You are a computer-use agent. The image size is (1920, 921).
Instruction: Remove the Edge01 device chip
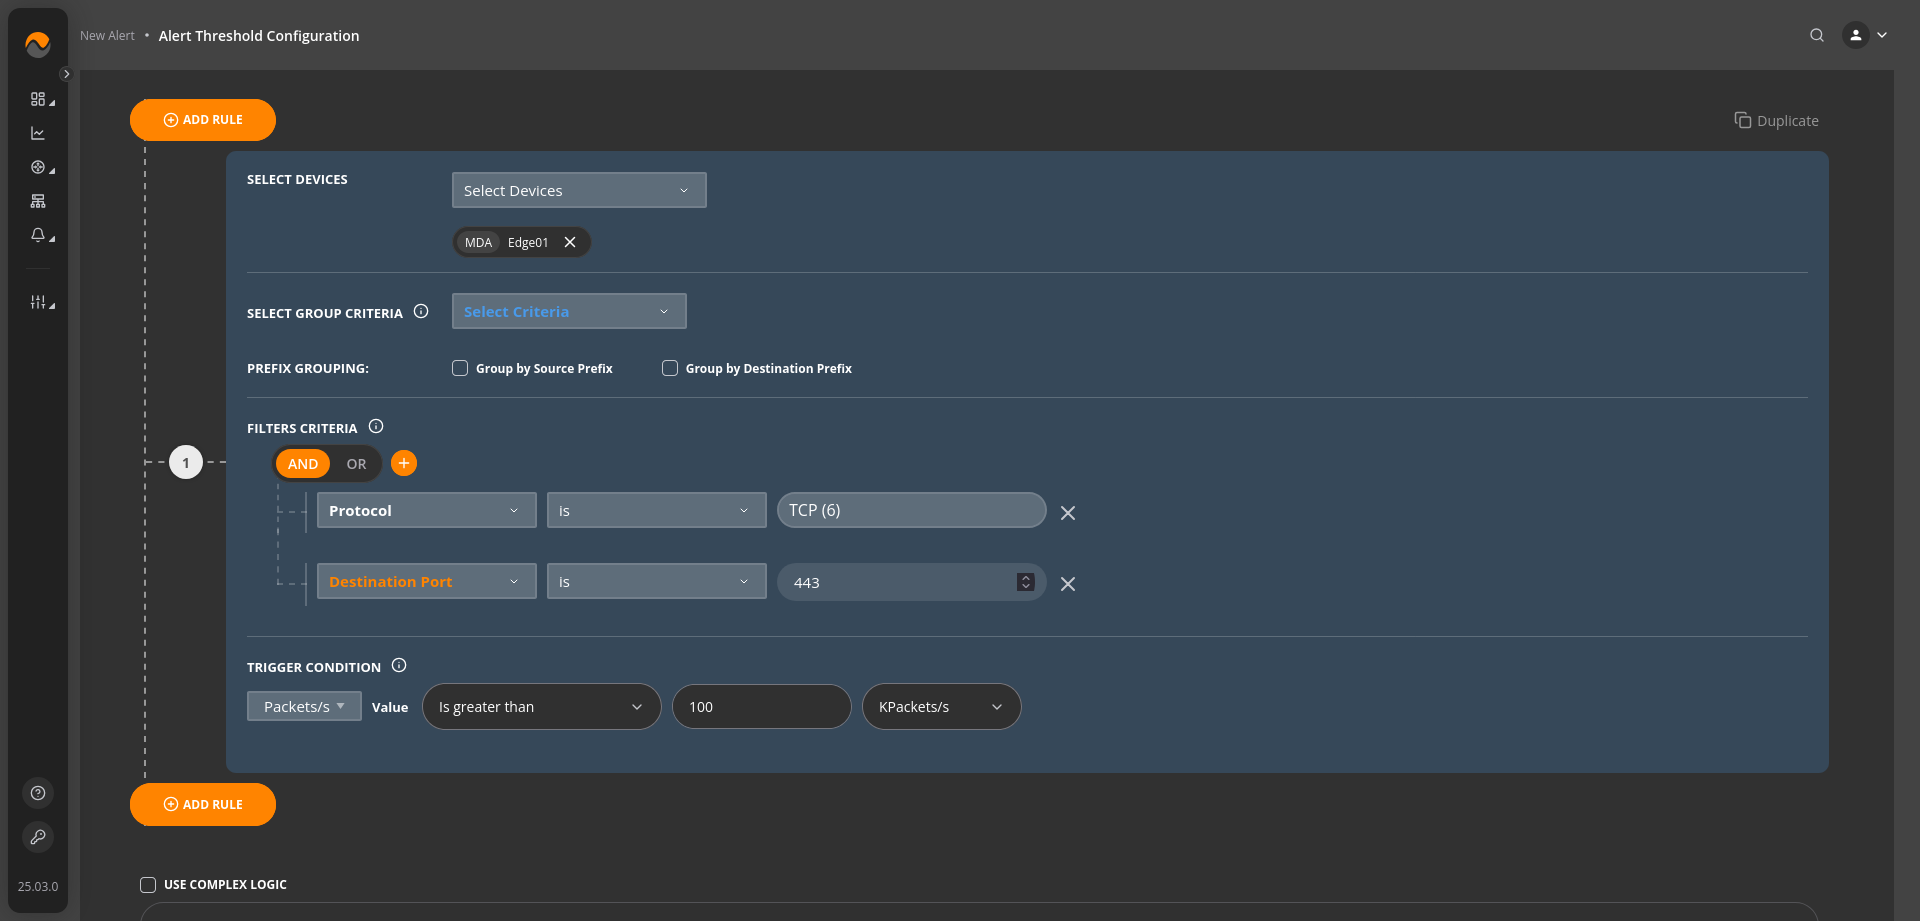tap(570, 242)
